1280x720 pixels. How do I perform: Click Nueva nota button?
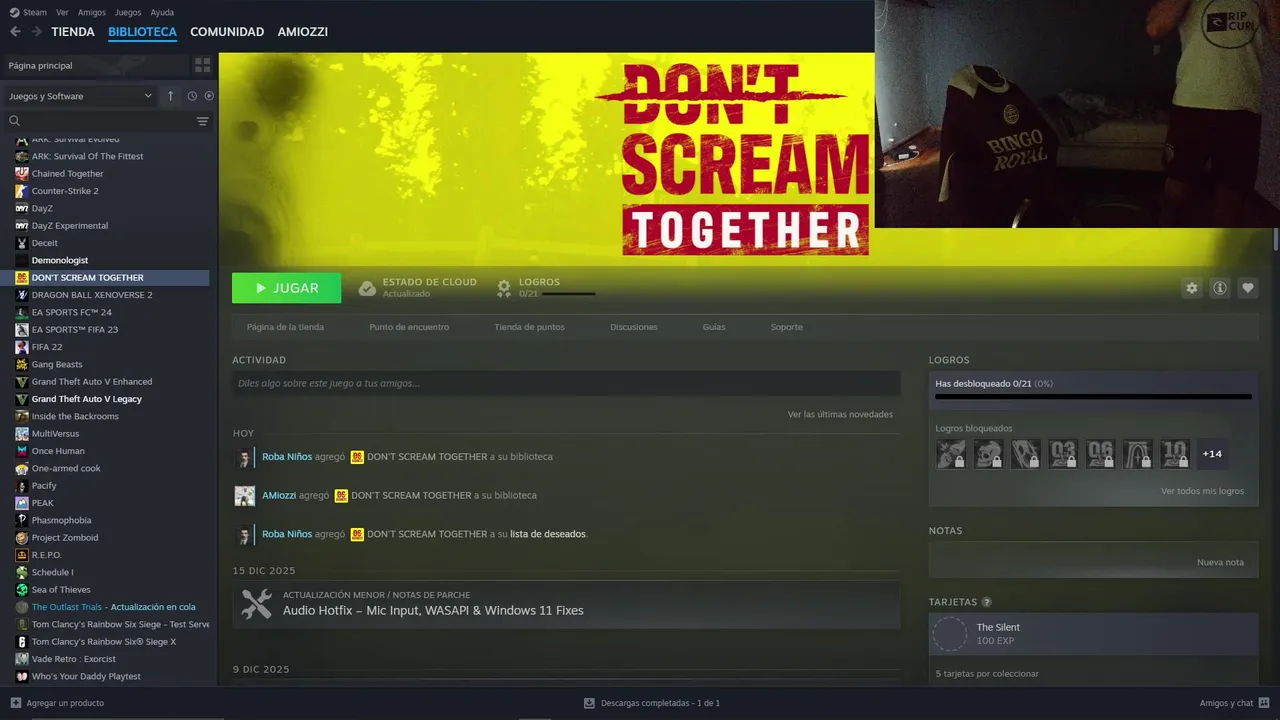tap(1220, 562)
